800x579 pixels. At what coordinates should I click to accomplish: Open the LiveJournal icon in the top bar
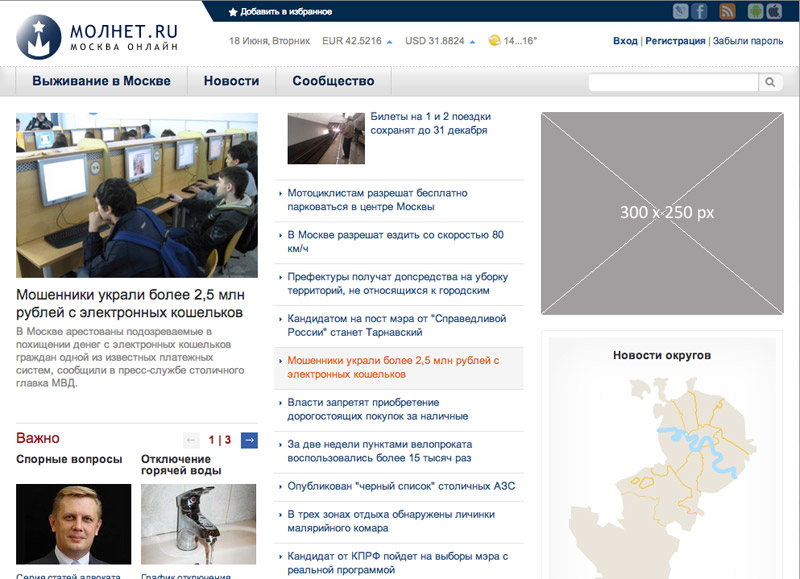click(681, 11)
